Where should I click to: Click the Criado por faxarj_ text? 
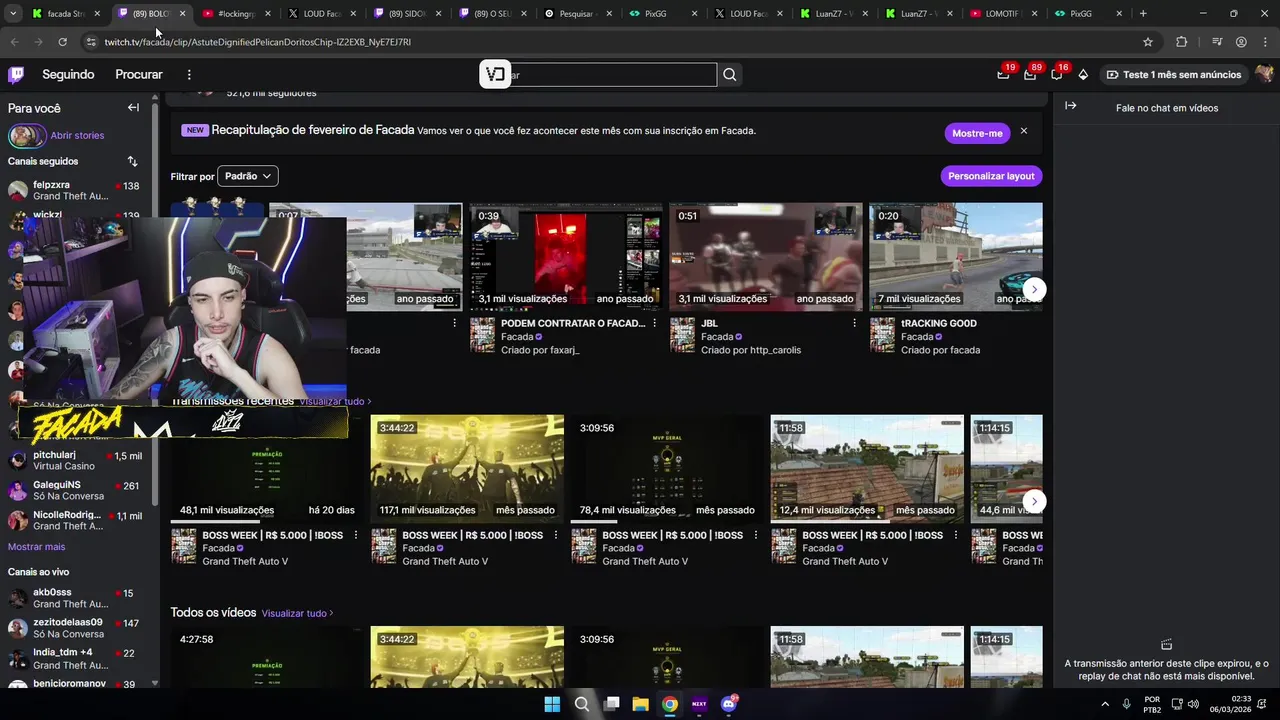[540, 350]
